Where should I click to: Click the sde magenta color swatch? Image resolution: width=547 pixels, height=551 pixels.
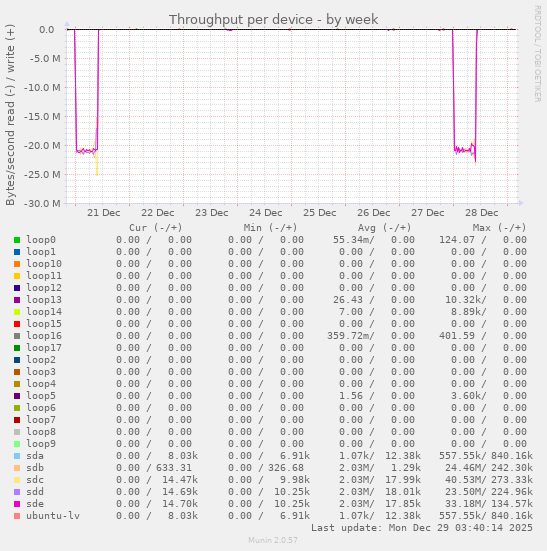[x=17, y=504]
